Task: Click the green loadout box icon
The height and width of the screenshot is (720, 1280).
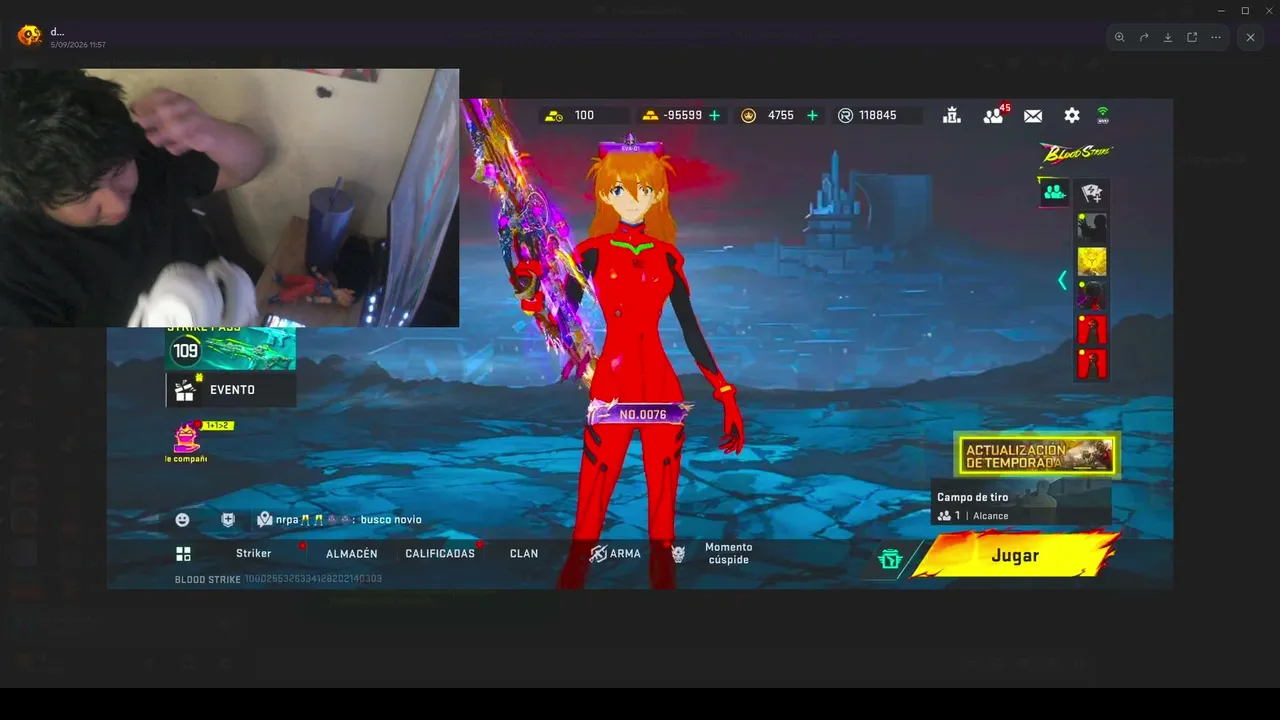Action: tap(890, 559)
